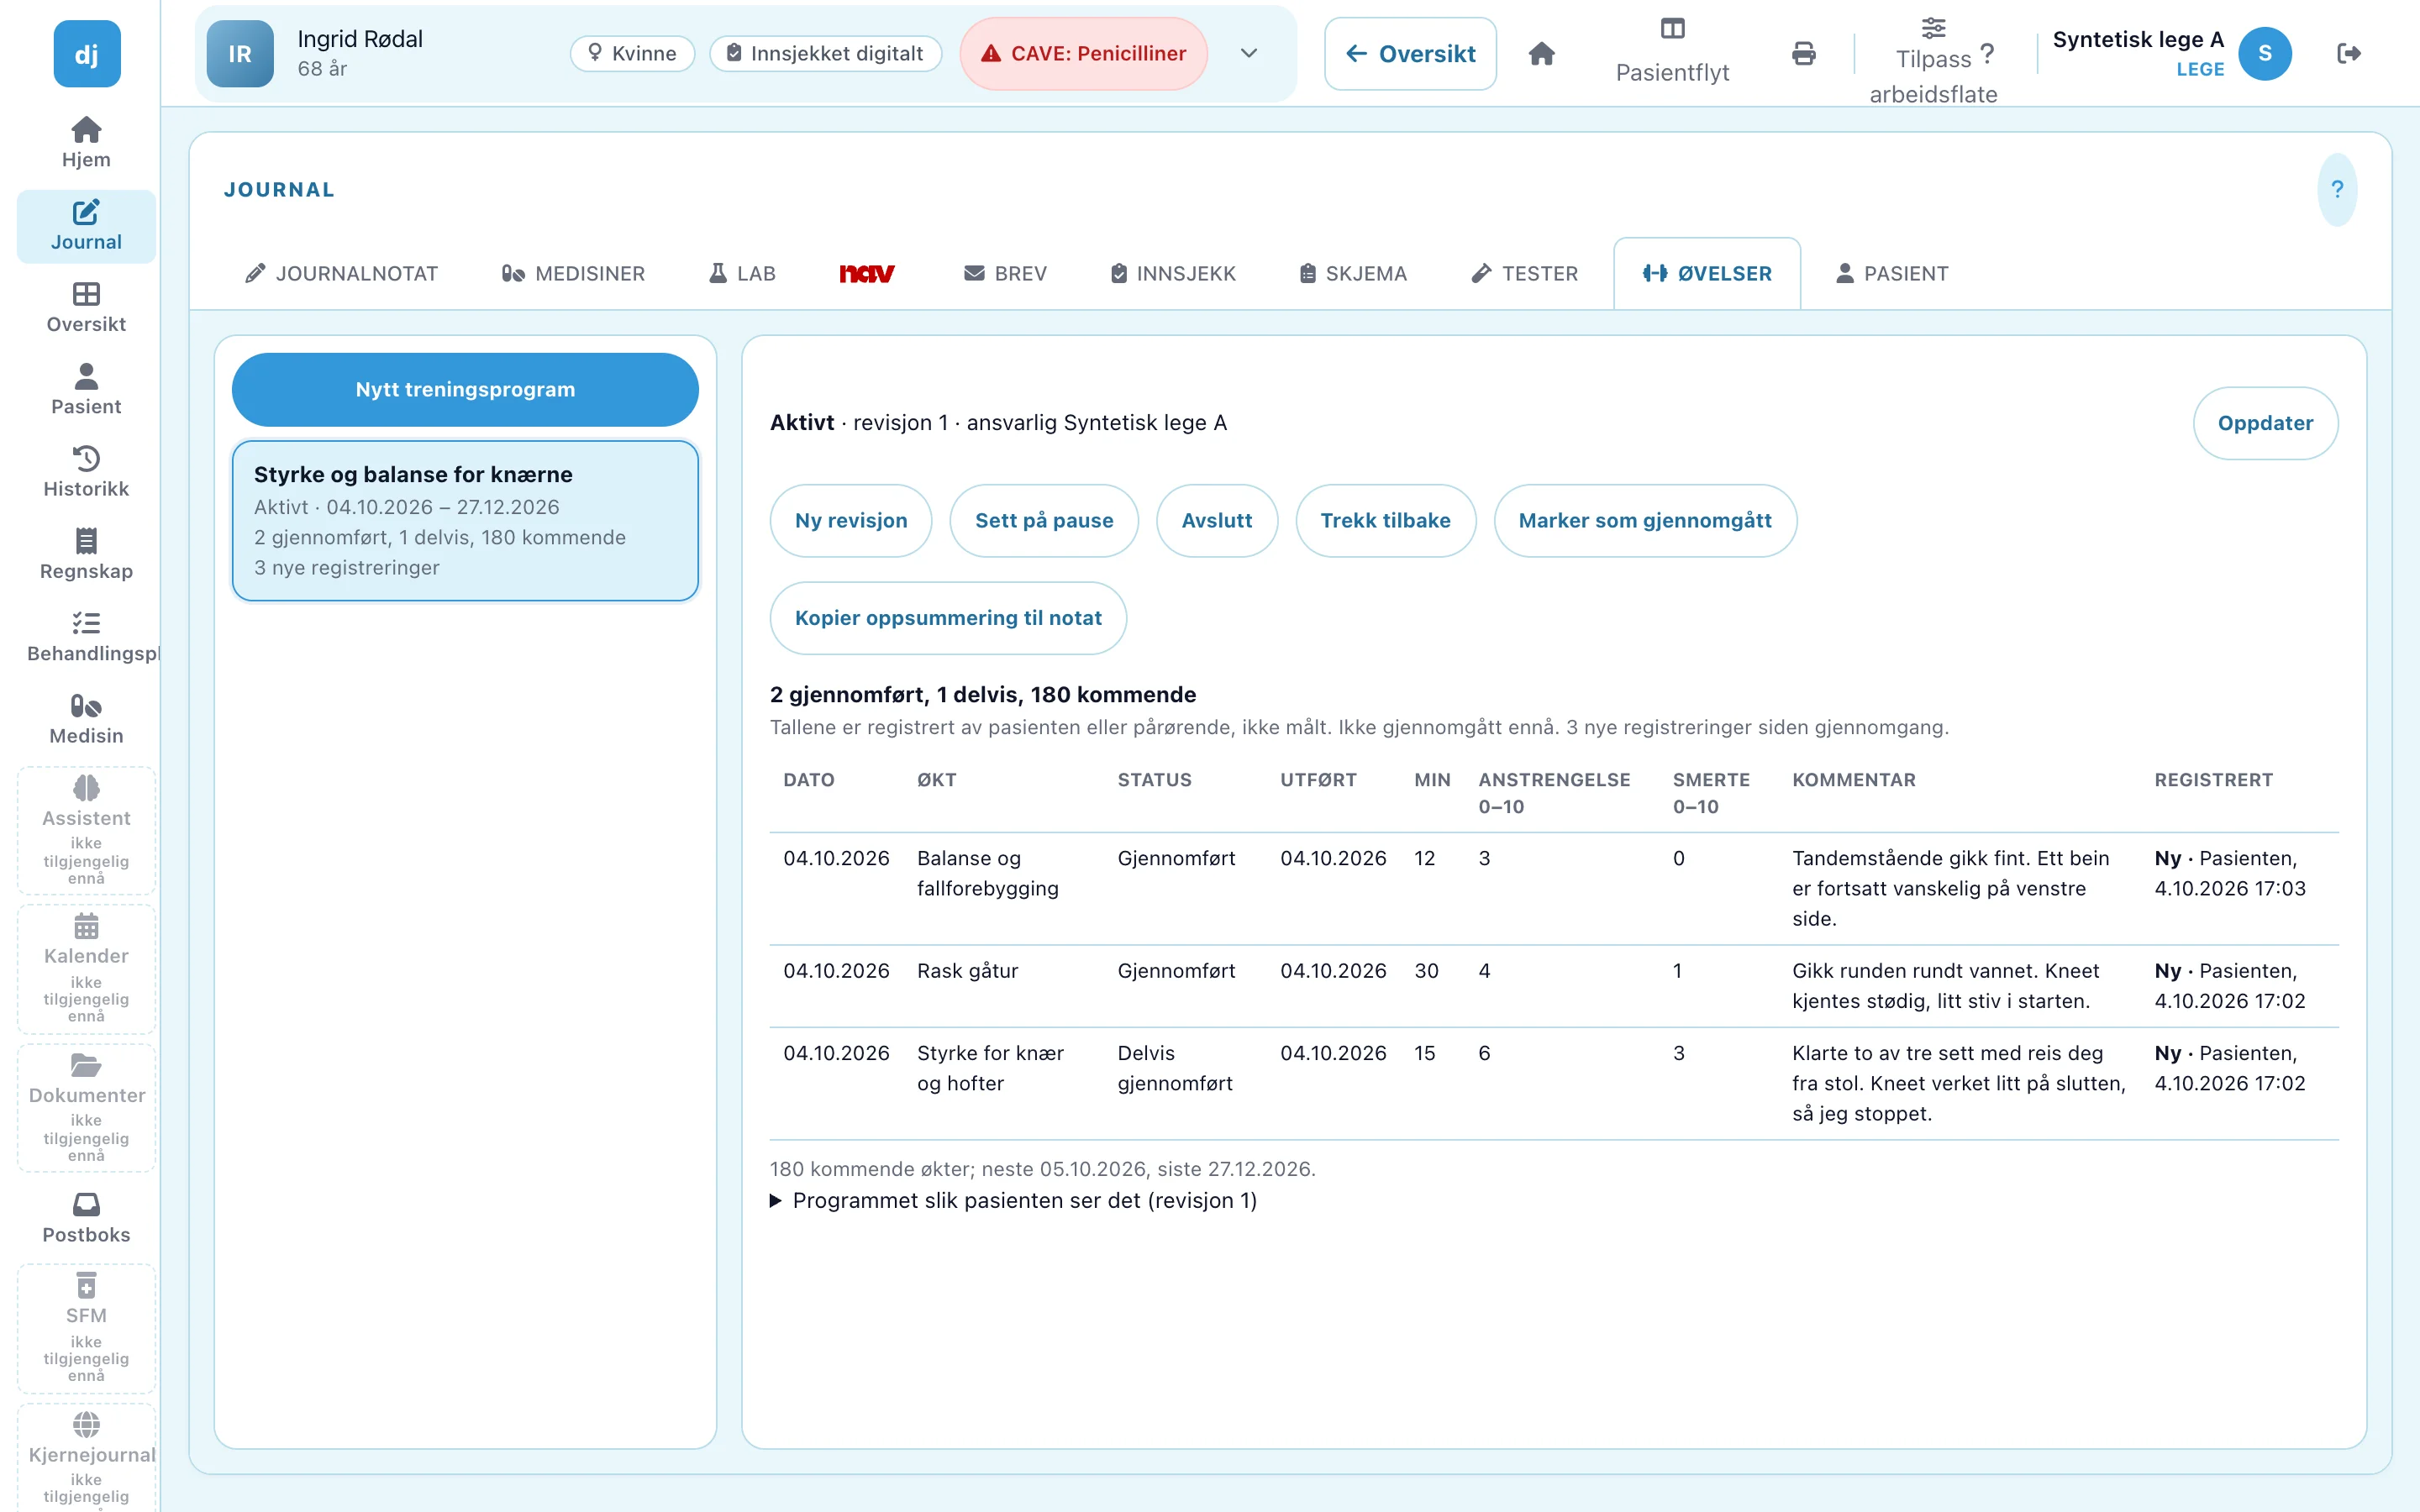Click the logout icon

(2349, 54)
